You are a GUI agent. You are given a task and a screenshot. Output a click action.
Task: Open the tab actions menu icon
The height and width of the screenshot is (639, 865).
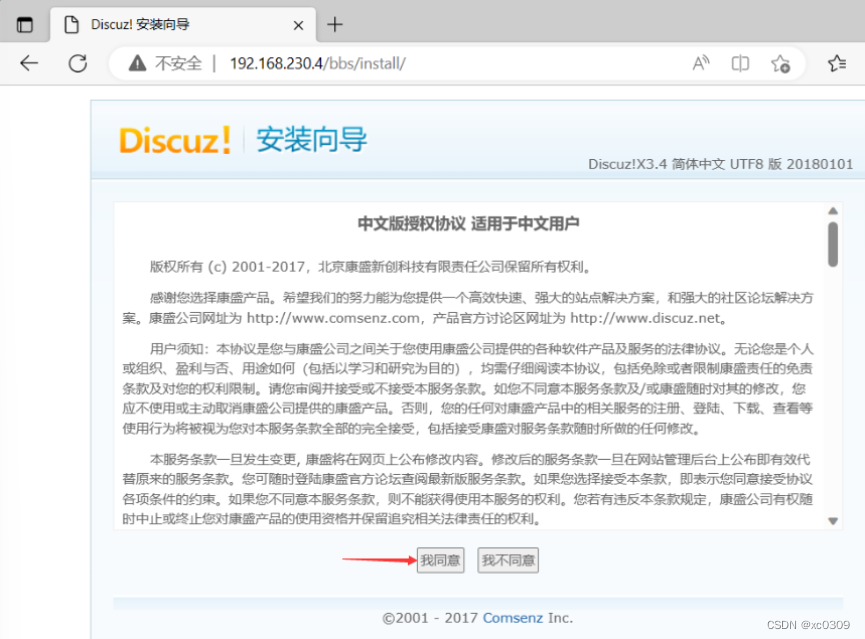(25, 25)
